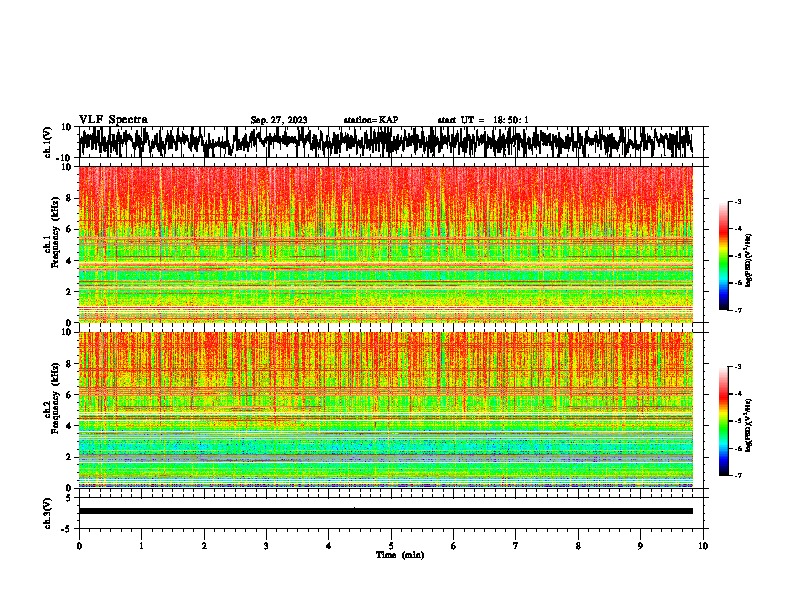Click the ch.2 color bar legend text
792x612 pixels.
[x=748, y=425]
